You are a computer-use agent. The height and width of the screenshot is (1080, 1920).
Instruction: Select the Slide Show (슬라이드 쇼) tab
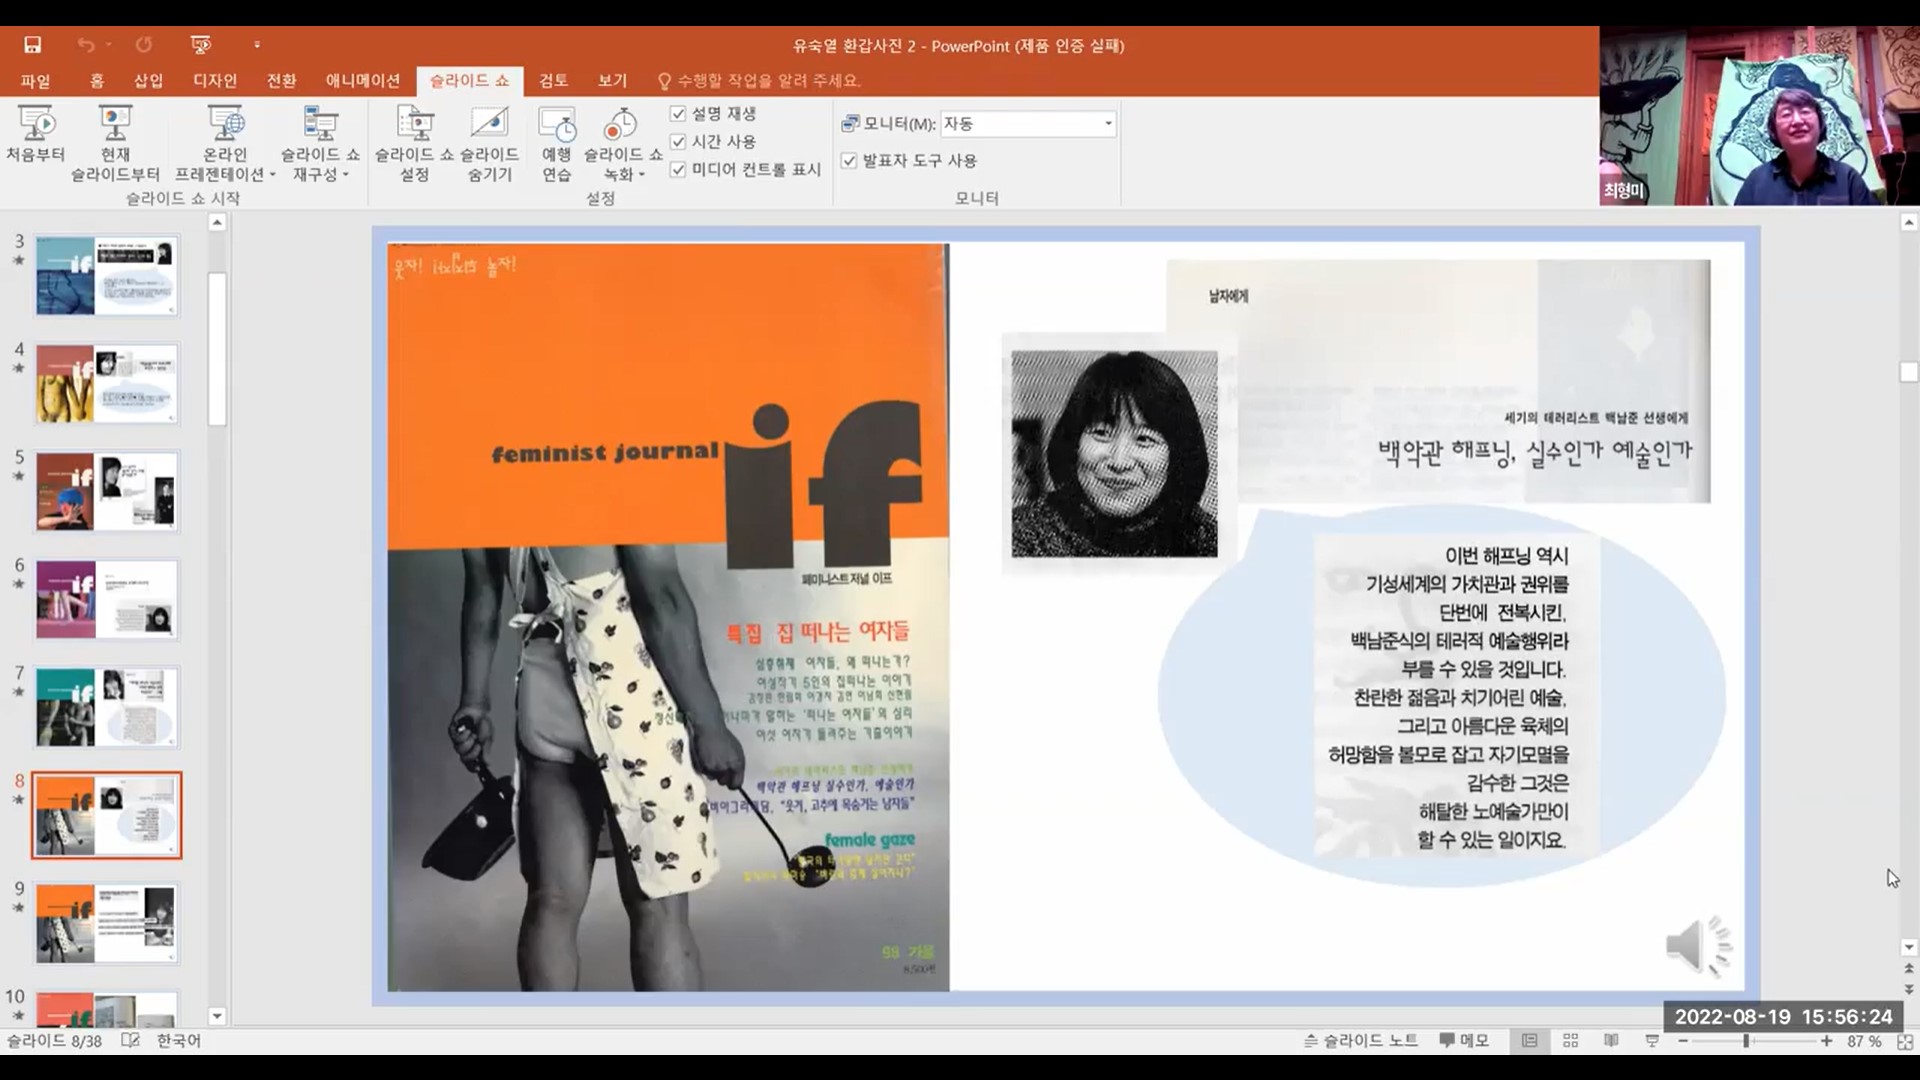point(469,81)
